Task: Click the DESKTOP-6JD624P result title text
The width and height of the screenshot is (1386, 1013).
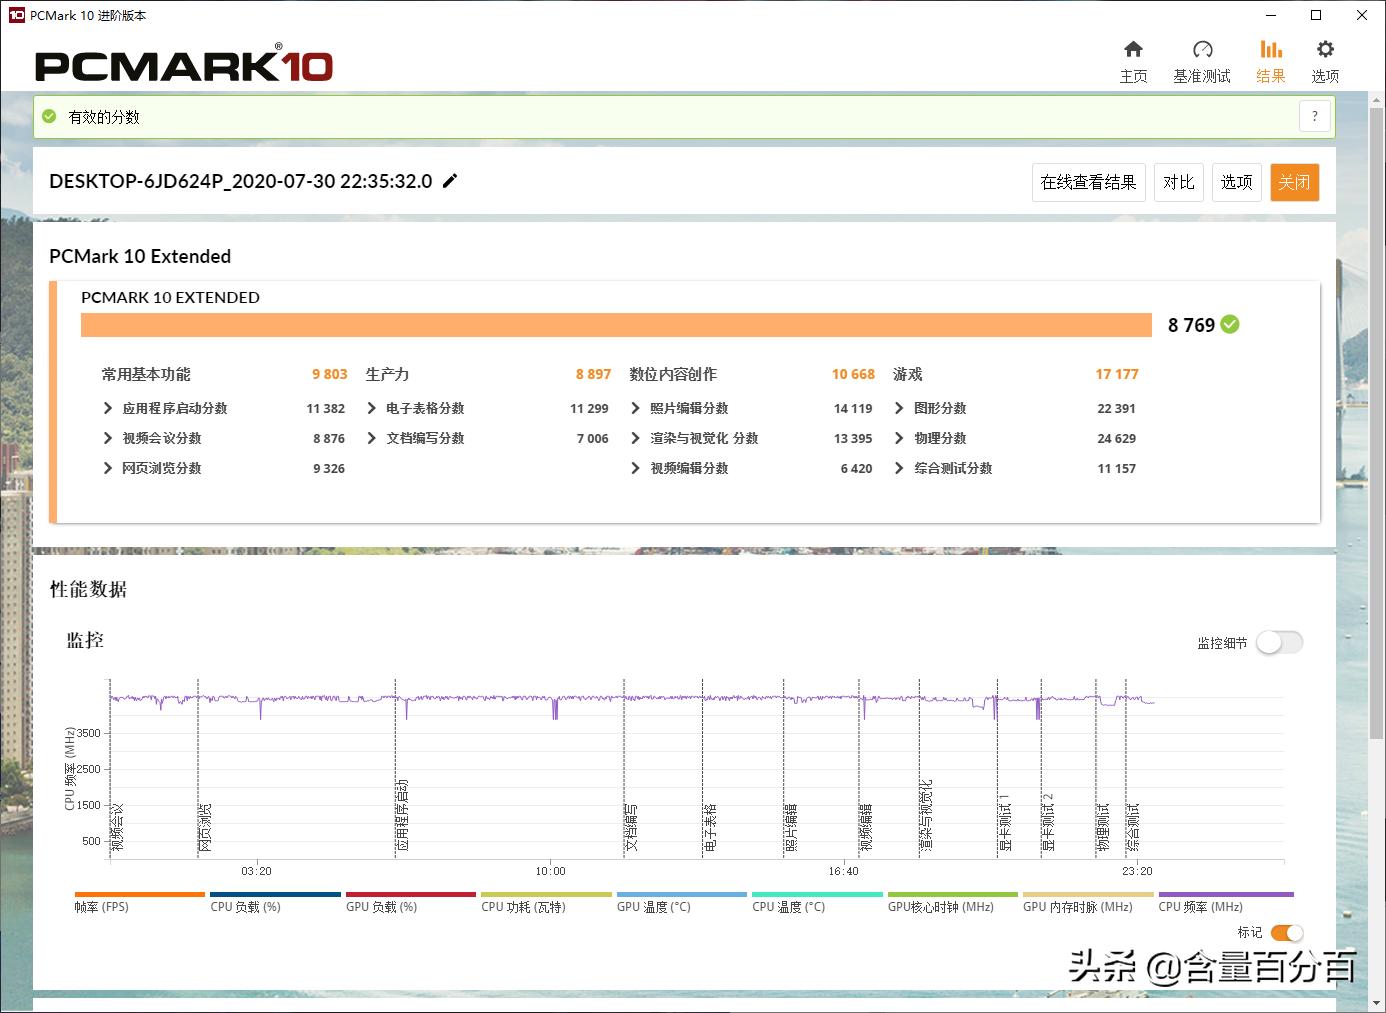Action: (240, 181)
